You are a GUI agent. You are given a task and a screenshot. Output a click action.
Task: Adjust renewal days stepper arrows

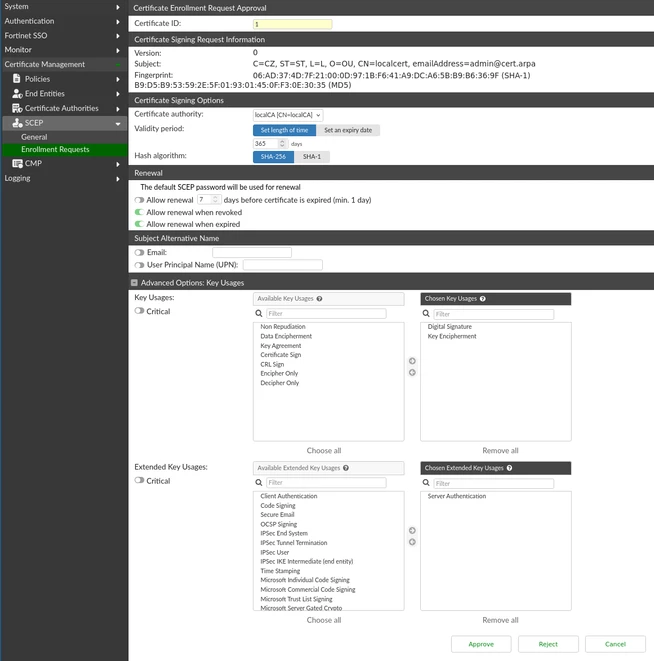(215, 199)
